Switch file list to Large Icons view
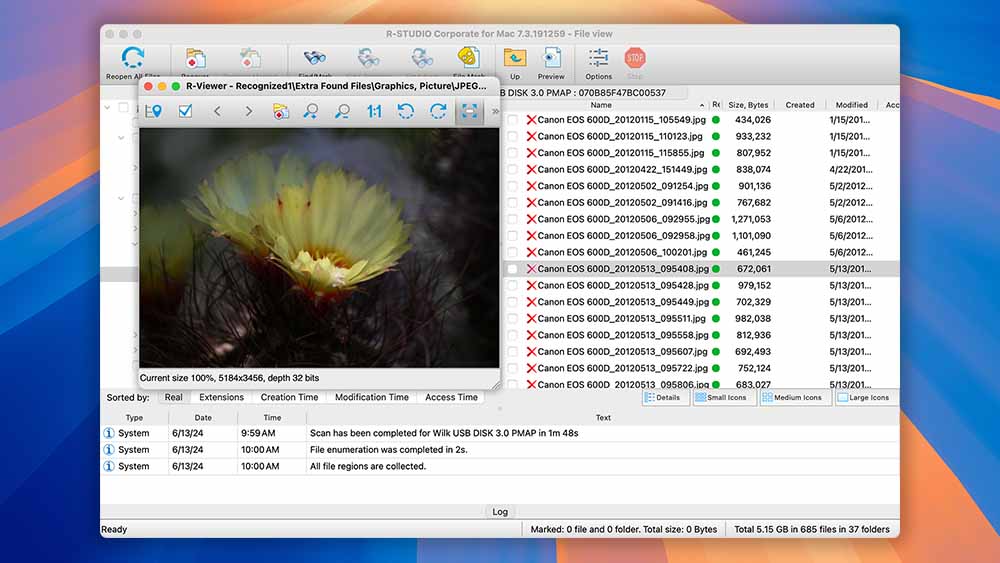The image size is (1000, 563). click(x=866, y=397)
